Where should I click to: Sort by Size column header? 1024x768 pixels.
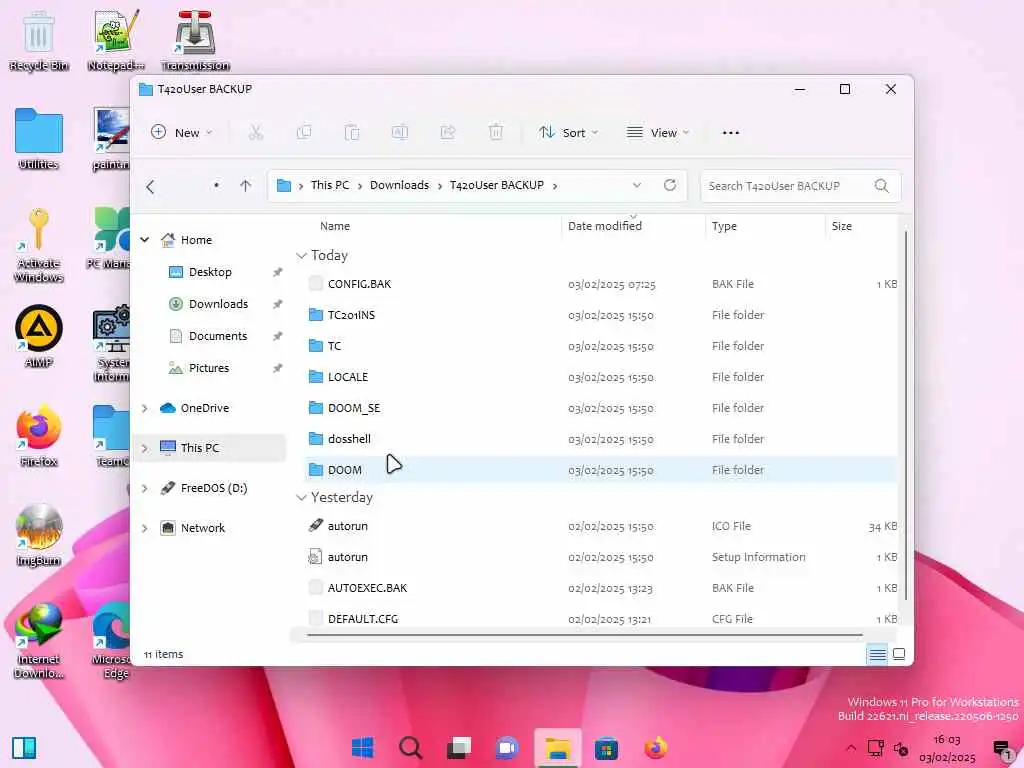tap(841, 226)
